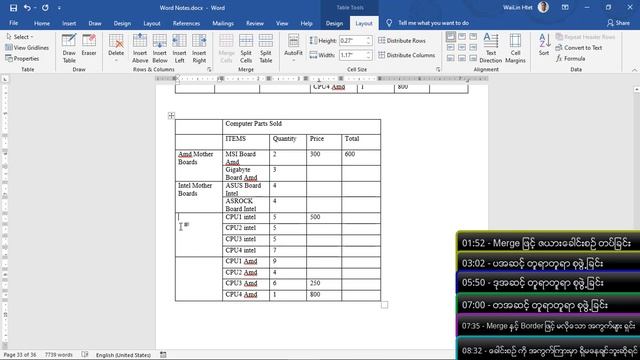640x360 pixels.
Task: Click Convert to Text
Action: [579, 48]
